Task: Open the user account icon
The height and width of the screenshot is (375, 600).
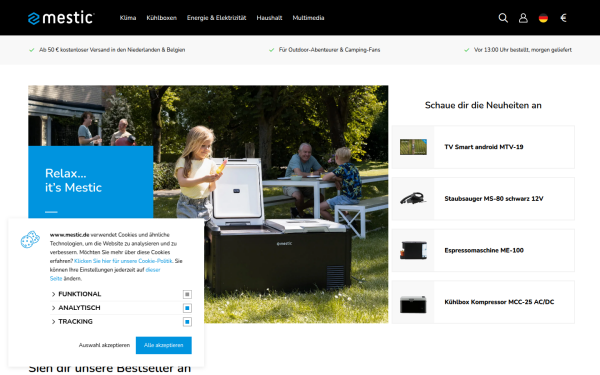Action: coord(523,18)
